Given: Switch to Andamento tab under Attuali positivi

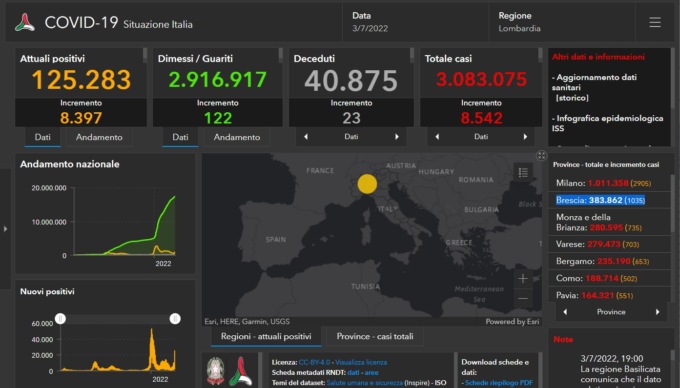Looking at the screenshot, I should click(x=99, y=137).
